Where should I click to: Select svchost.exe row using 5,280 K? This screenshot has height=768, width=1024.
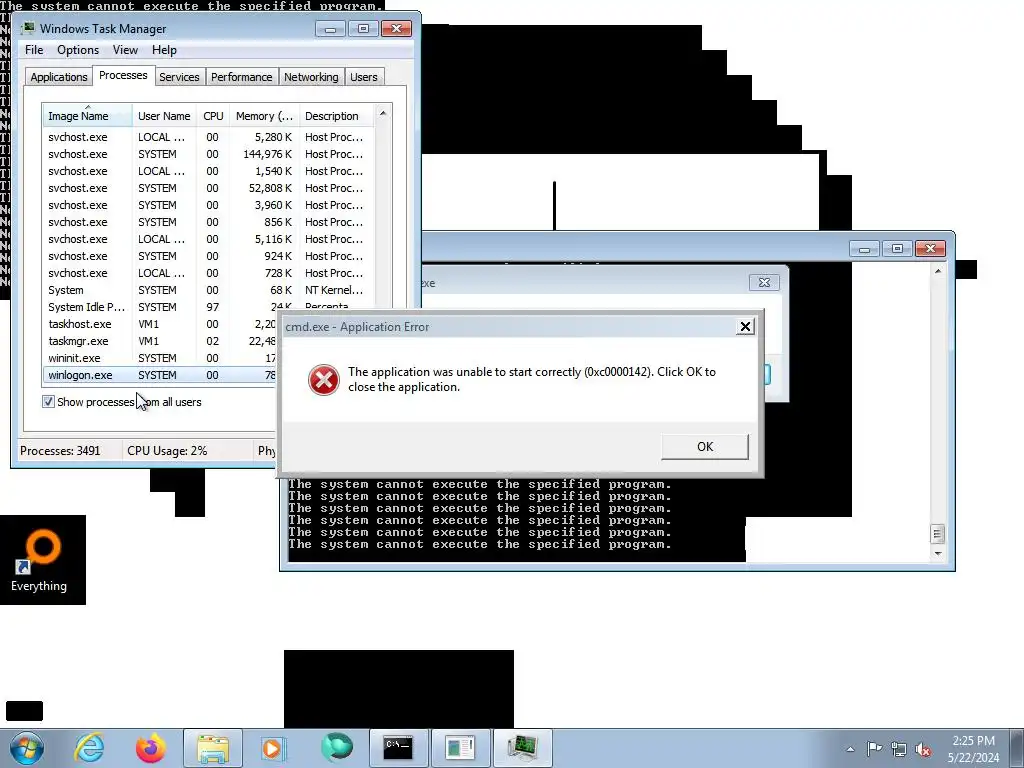(x=209, y=137)
